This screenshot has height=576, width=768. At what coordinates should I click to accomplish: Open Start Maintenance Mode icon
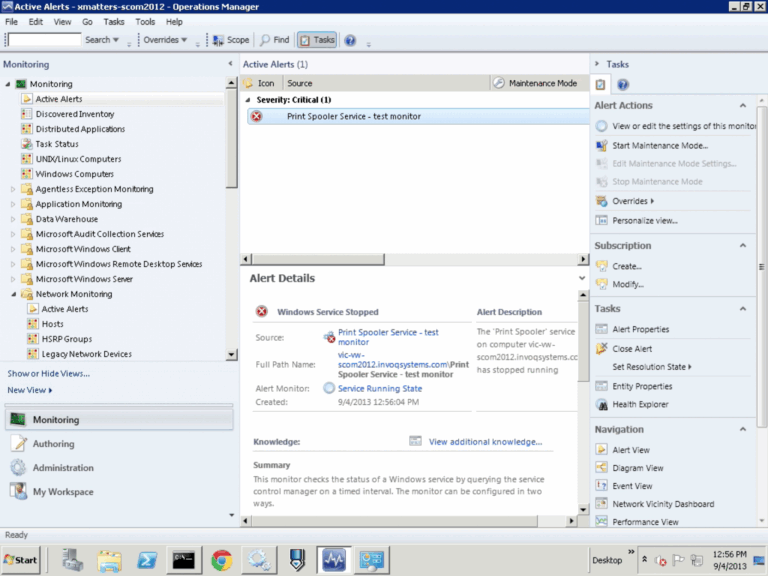pos(602,145)
